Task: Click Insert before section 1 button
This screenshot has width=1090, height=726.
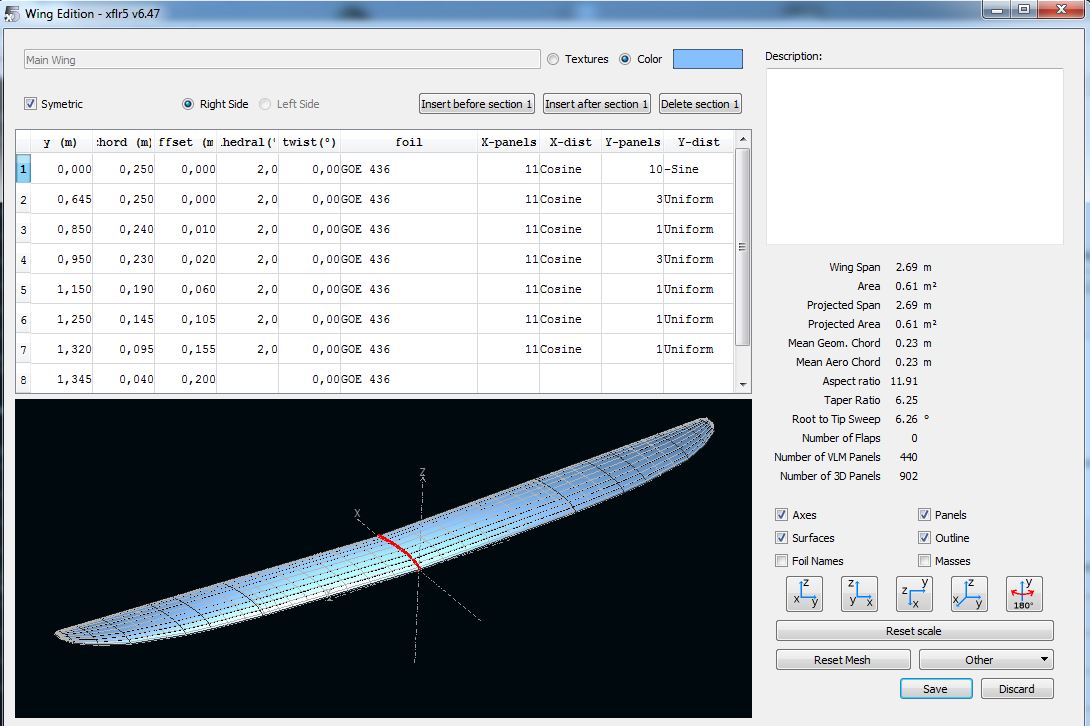Action: (477, 104)
